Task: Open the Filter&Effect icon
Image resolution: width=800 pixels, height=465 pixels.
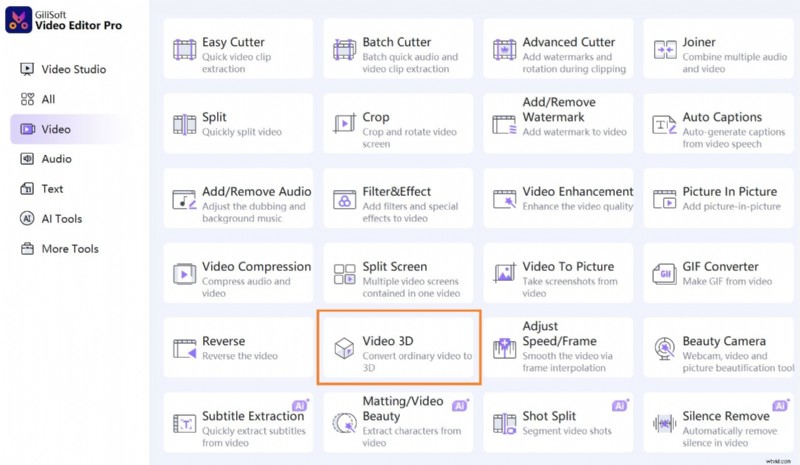Action: point(344,200)
